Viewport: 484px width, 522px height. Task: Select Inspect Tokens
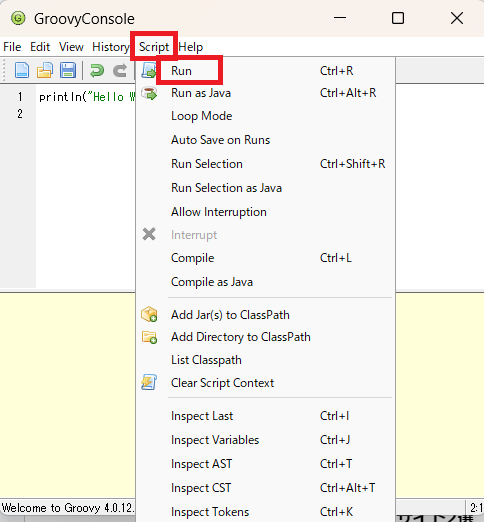pyautogui.click(x=265, y=512)
